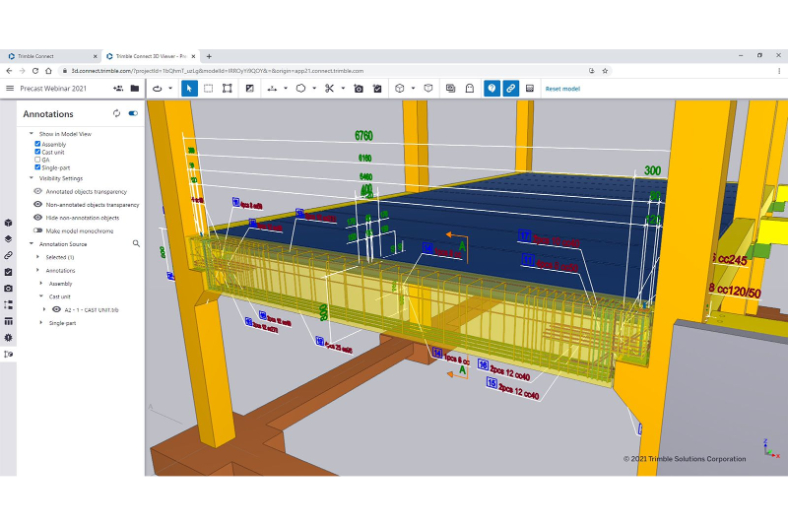Expand the Assembly tree node

click(41, 283)
